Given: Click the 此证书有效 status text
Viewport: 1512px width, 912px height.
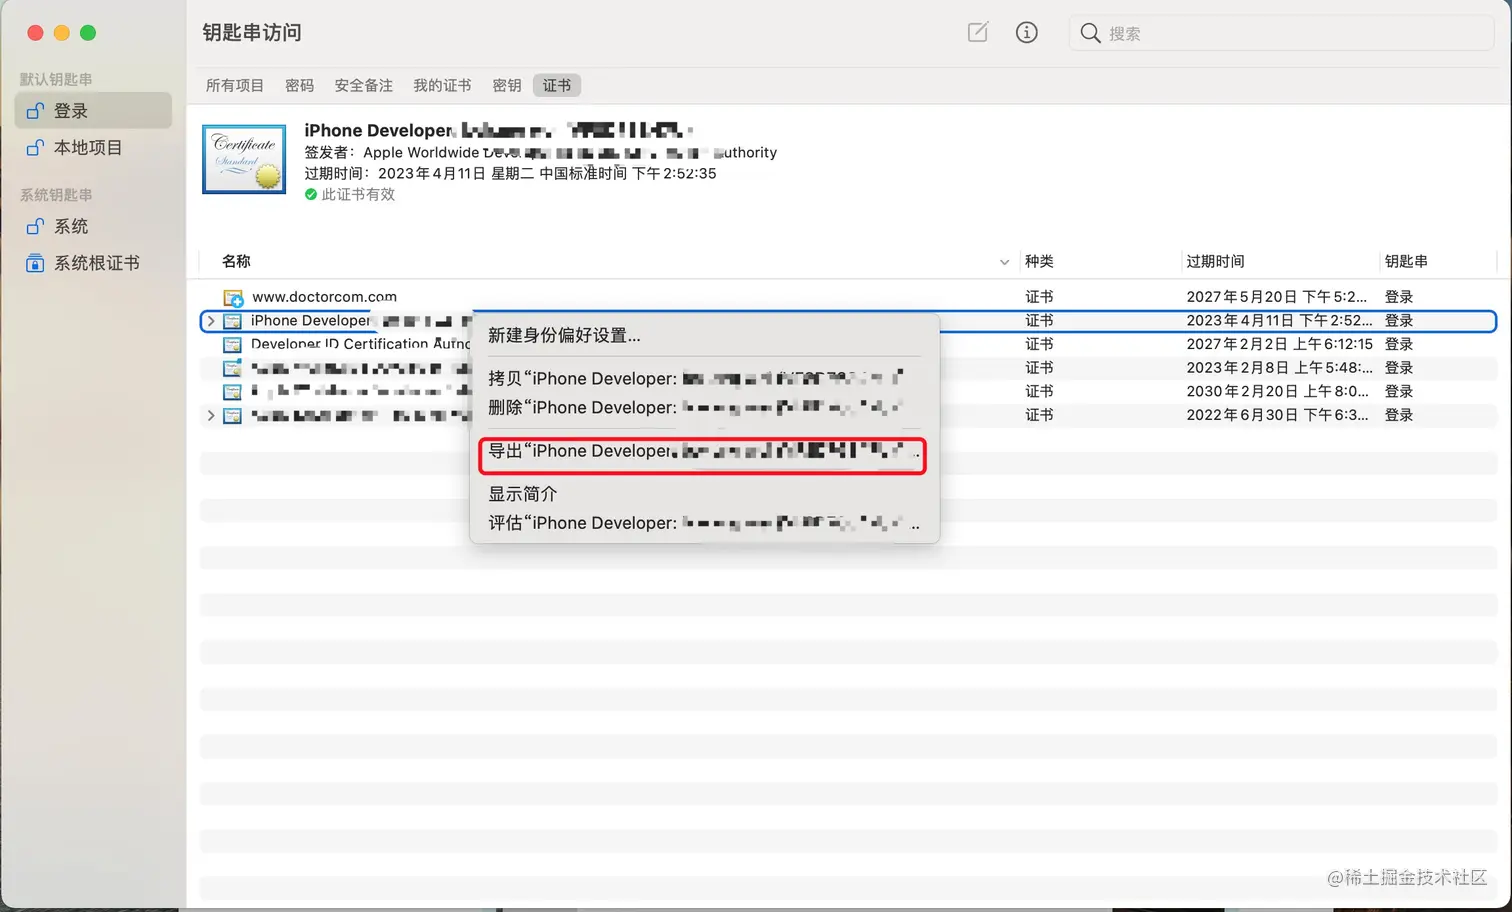Looking at the screenshot, I should [358, 194].
